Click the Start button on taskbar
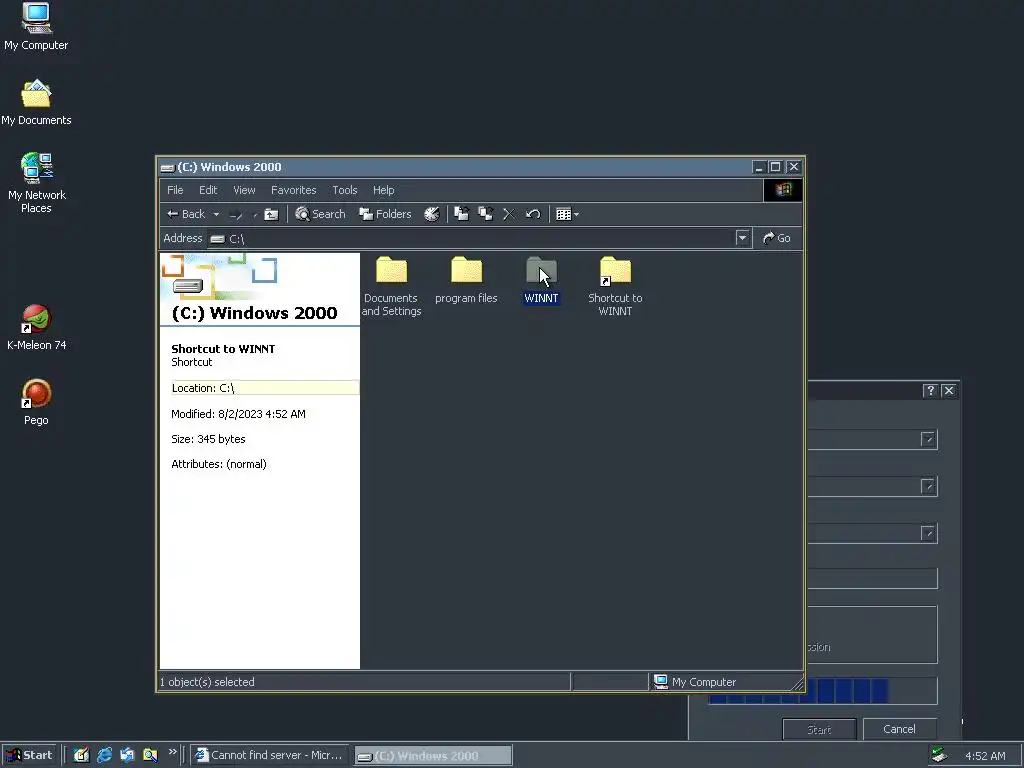 pos(30,755)
